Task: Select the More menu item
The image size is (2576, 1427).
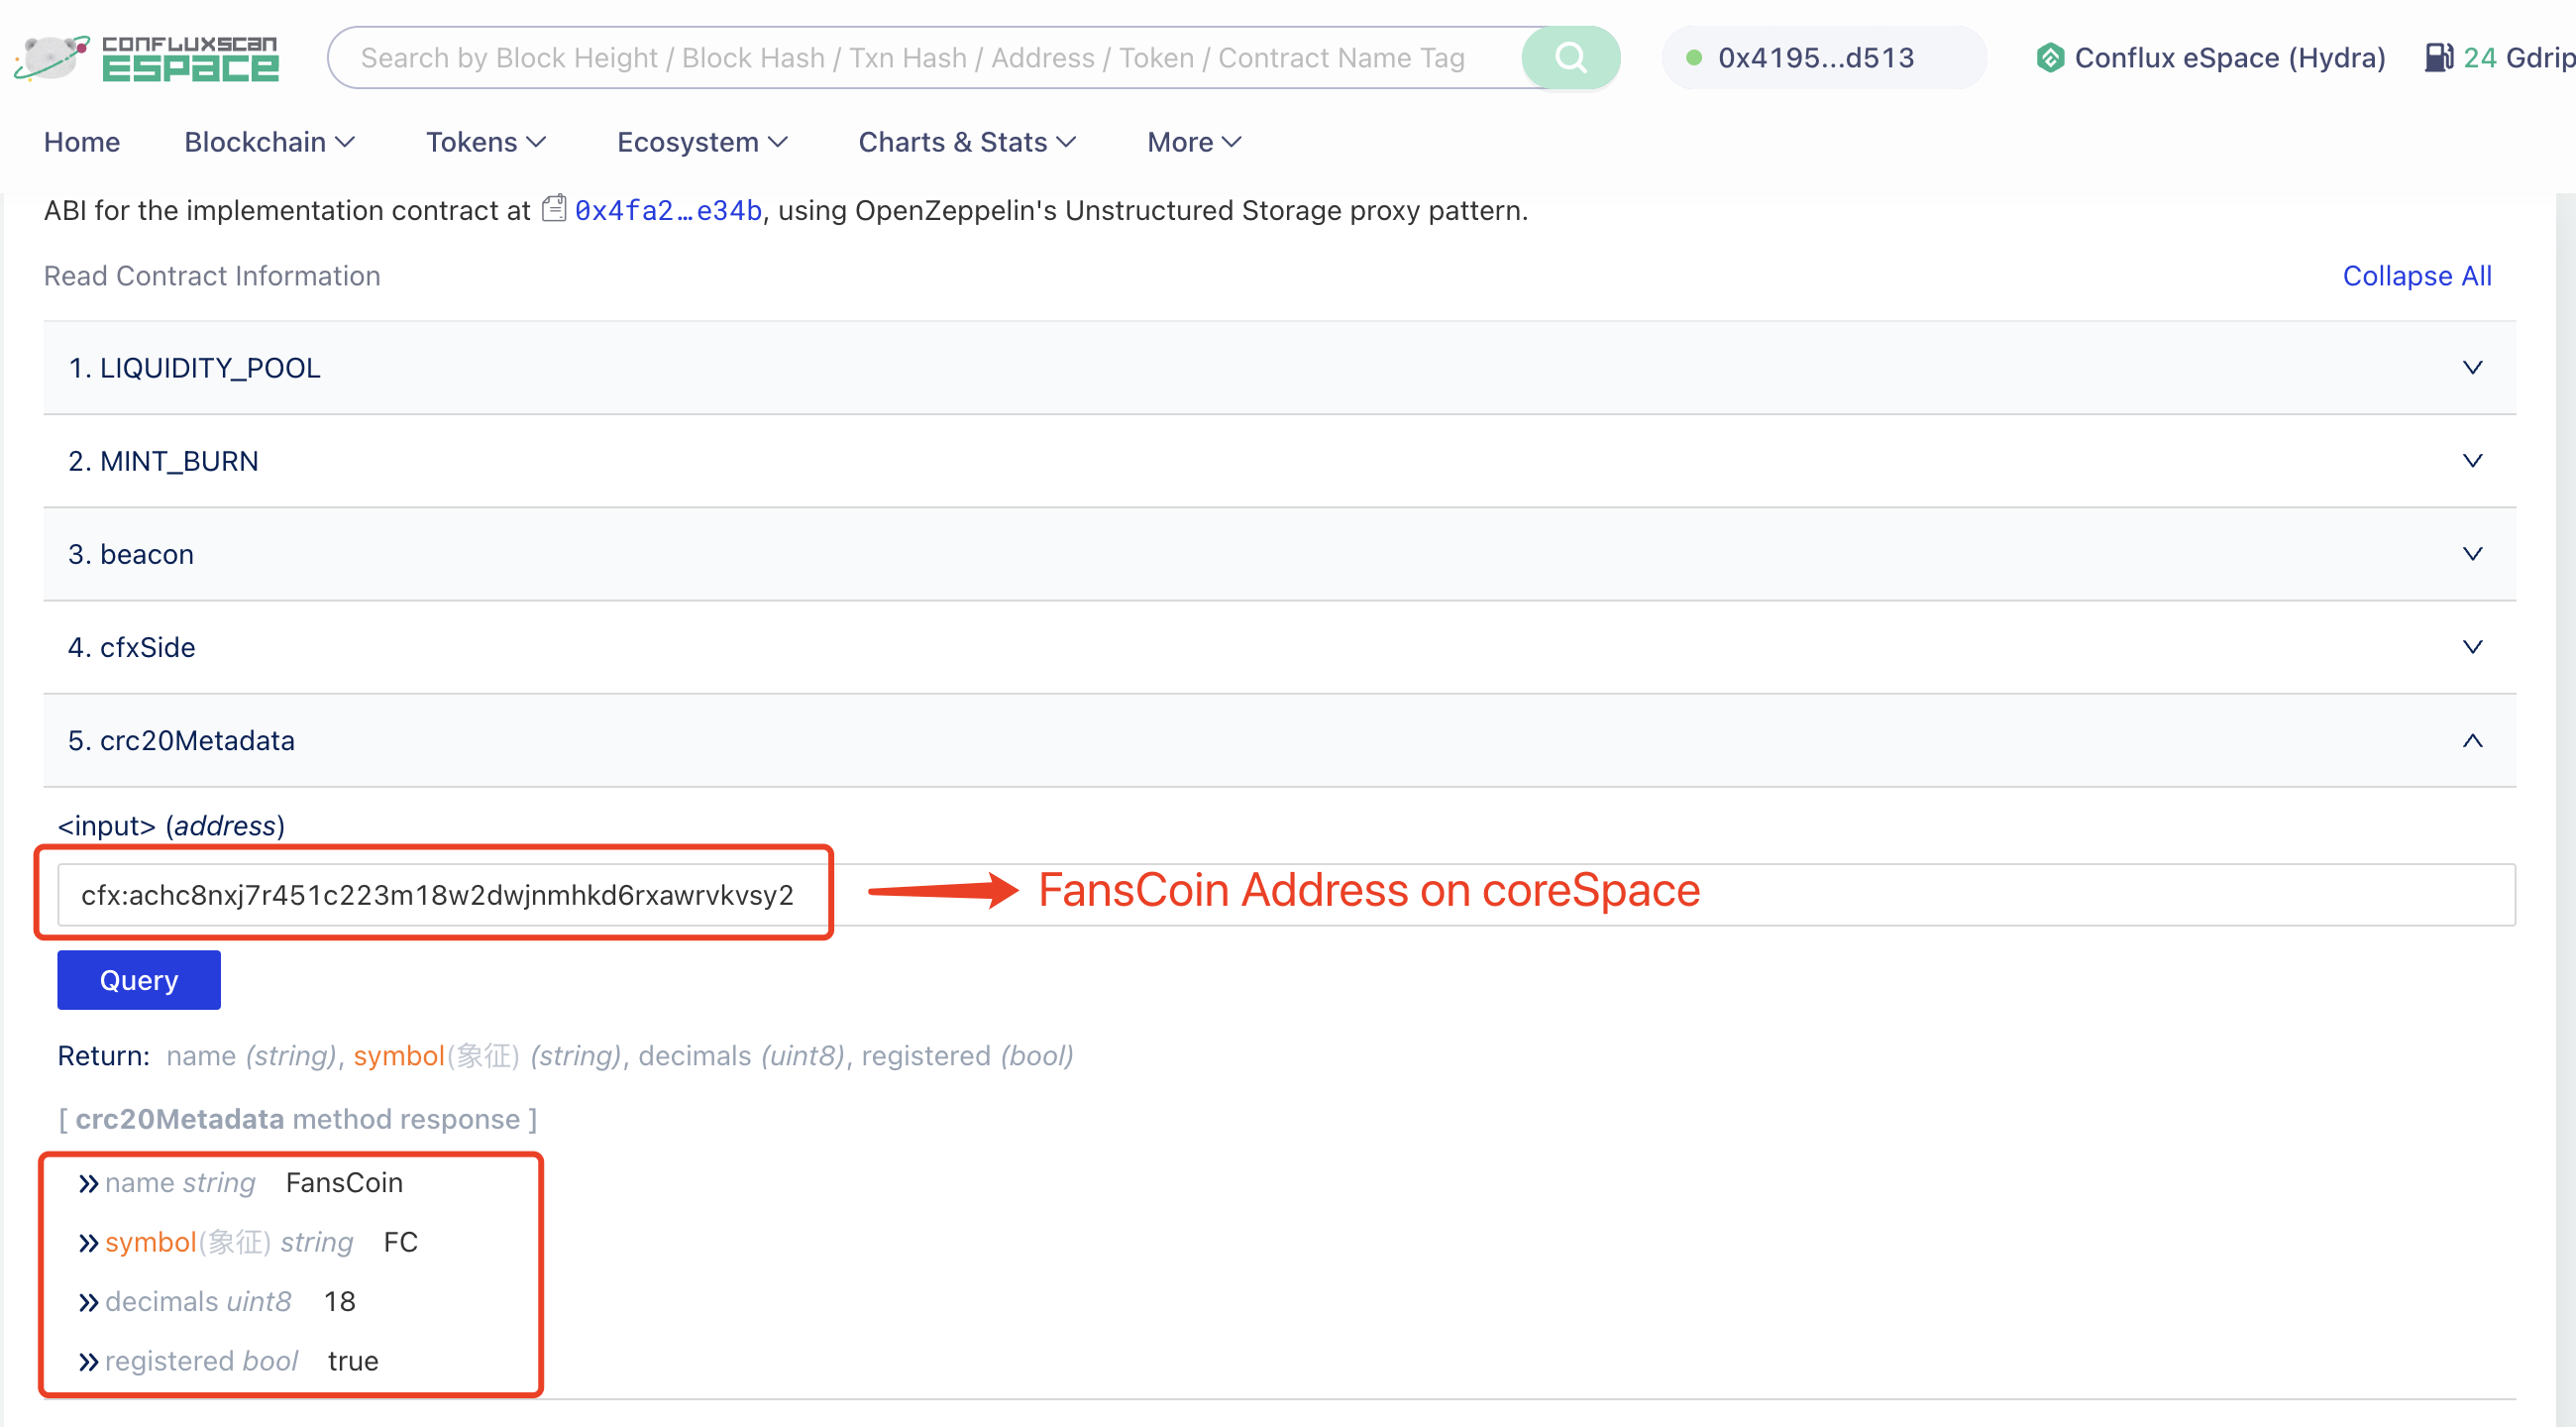Action: 1189,141
